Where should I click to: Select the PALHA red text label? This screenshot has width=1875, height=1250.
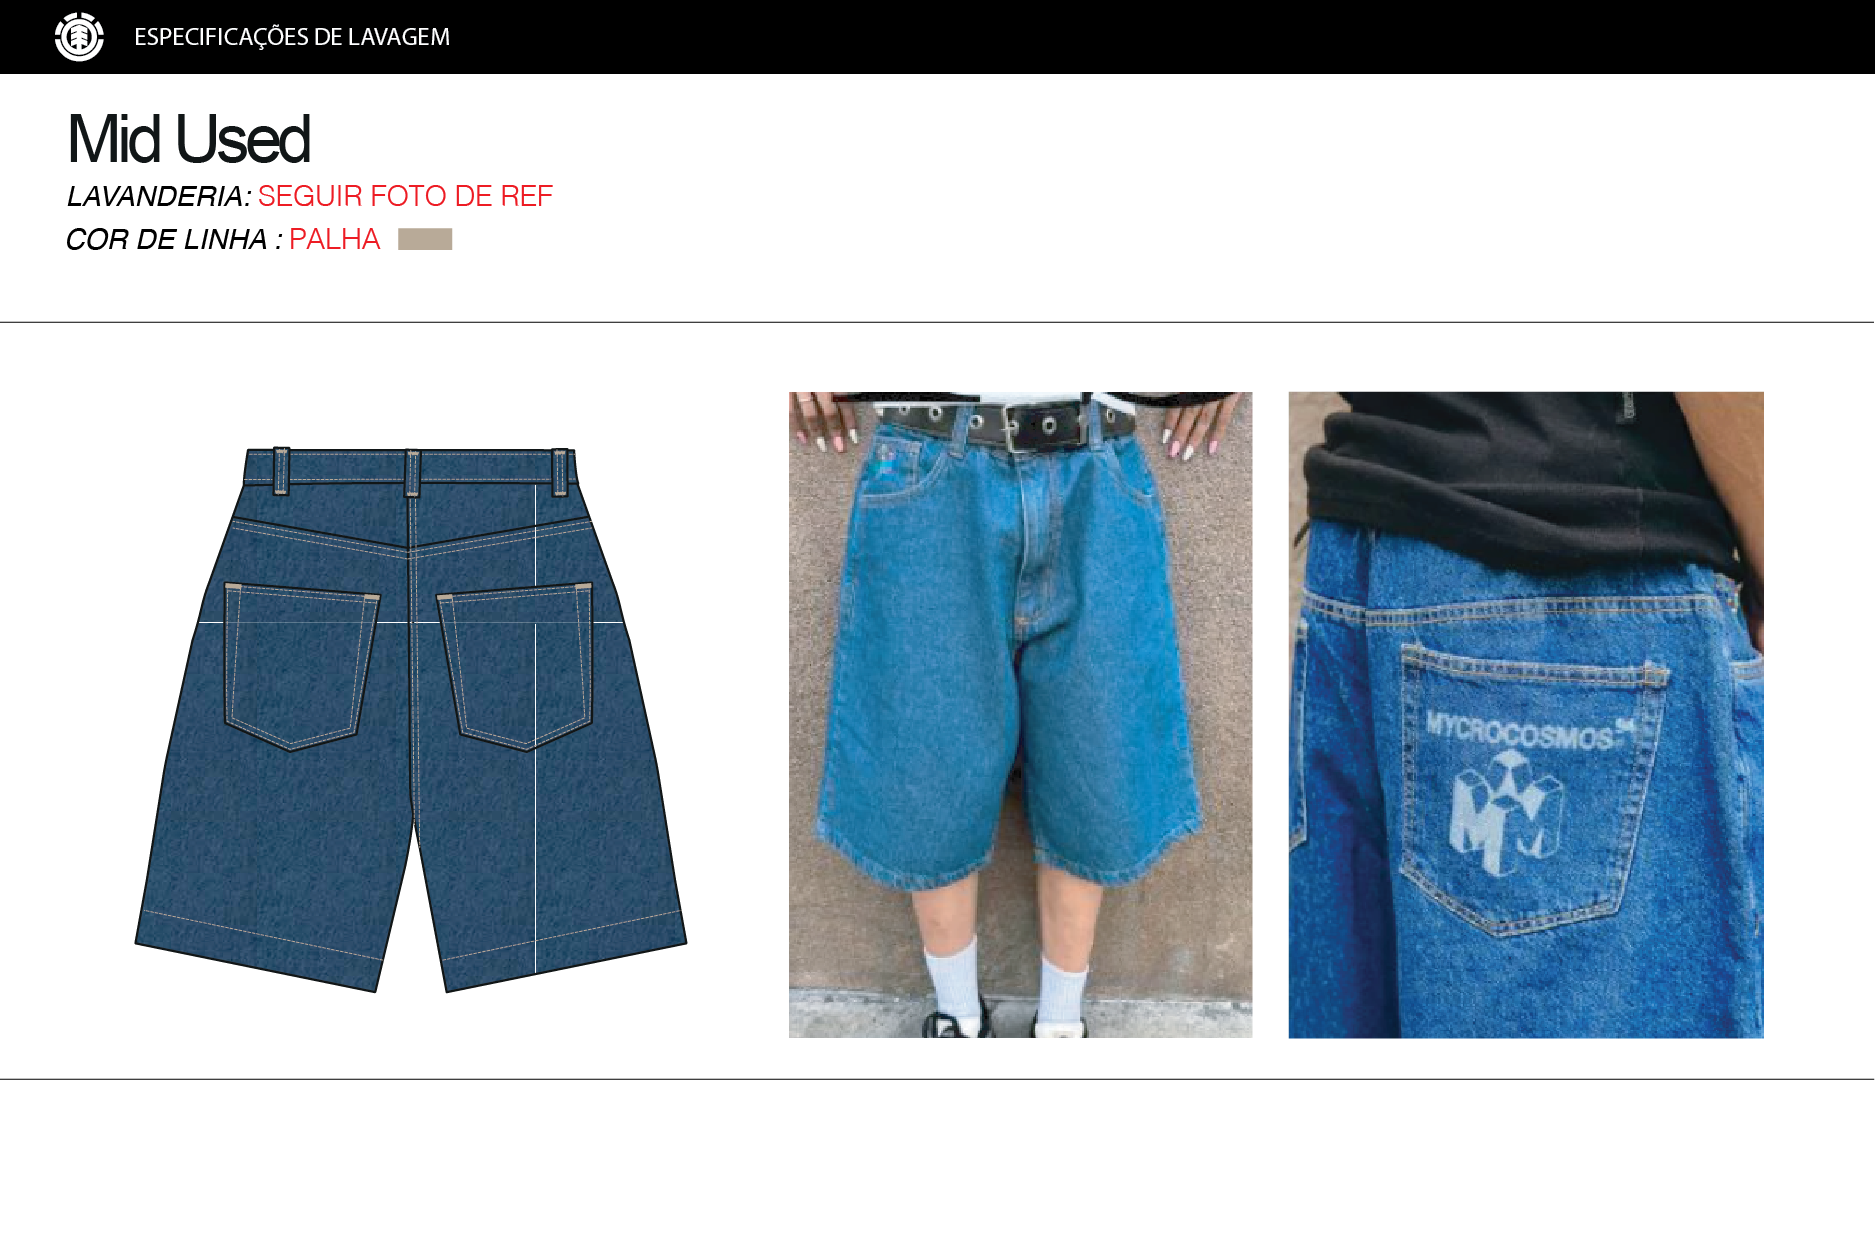(x=335, y=240)
